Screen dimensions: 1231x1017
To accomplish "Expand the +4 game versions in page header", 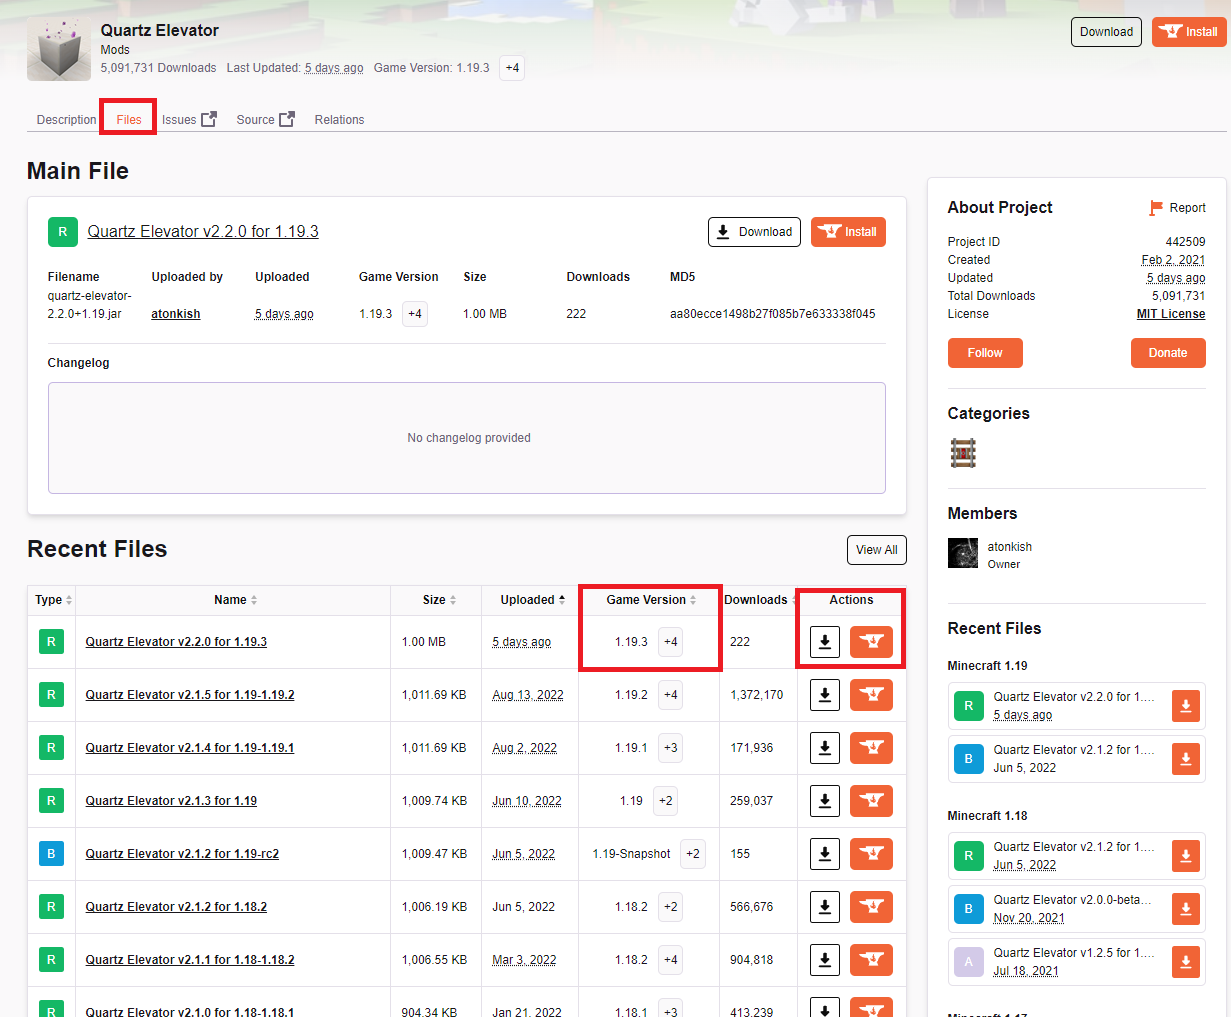I will (x=512, y=68).
